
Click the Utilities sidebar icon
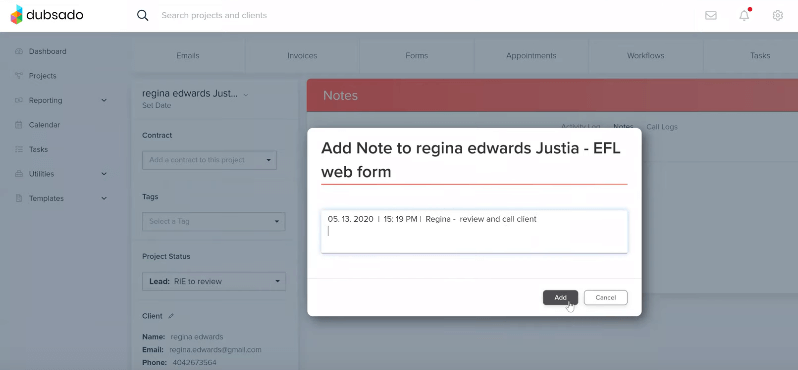point(19,174)
